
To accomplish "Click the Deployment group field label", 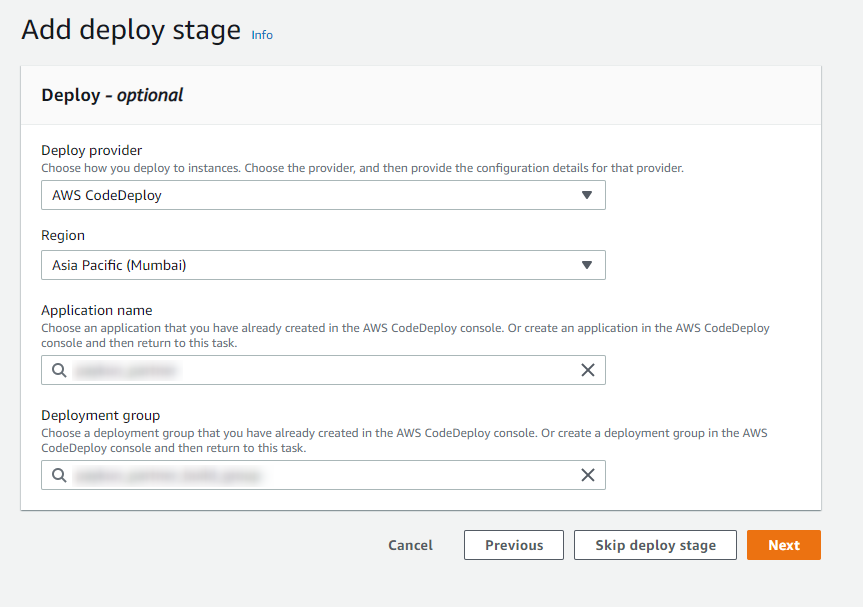I will pos(101,415).
